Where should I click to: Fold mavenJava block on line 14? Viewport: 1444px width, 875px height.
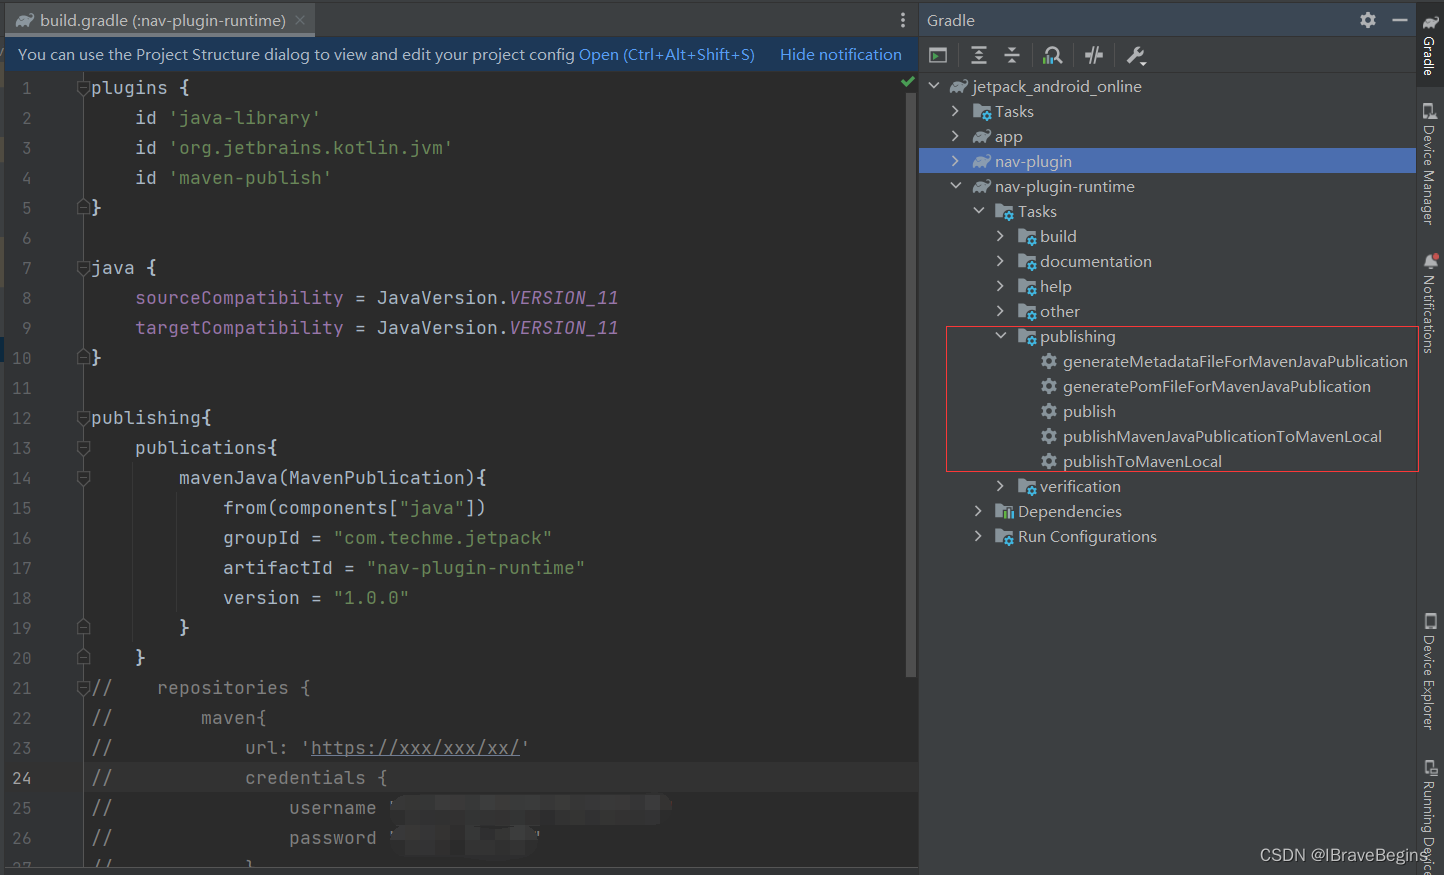(84, 478)
